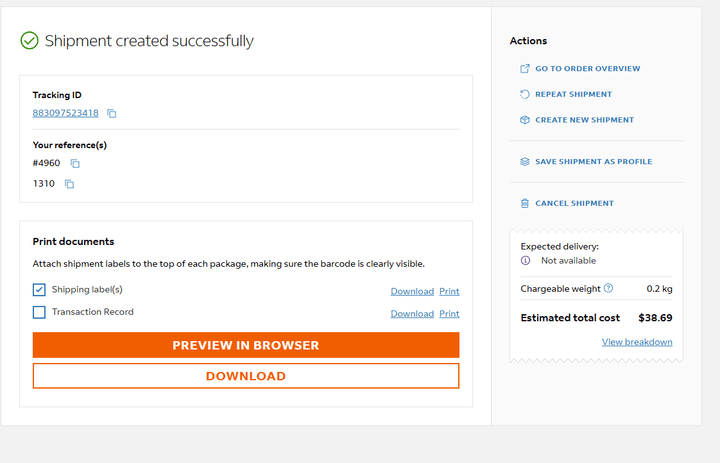Image resolution: width=720 pixels, height=463 pixels.
Task: Open chargeable weight help tooltip
Action: pyautogui.click(x=608, y=289)
